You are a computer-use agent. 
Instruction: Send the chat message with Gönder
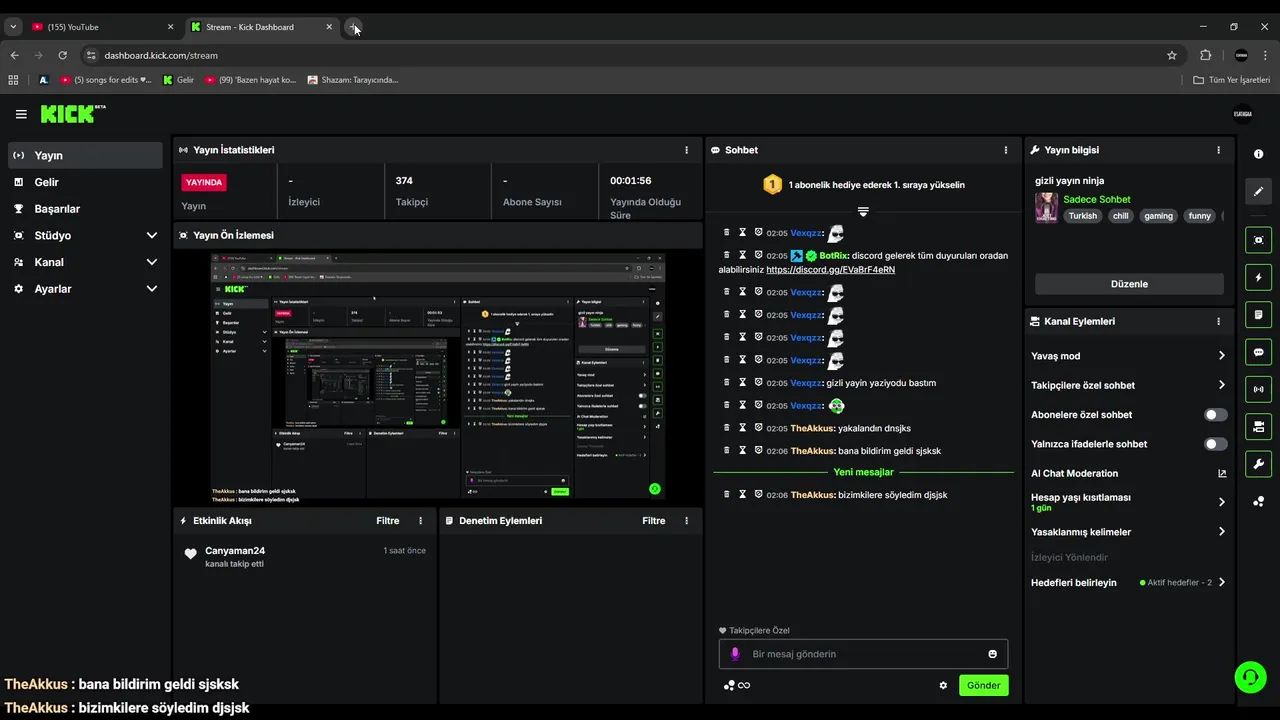pos(983,685)
